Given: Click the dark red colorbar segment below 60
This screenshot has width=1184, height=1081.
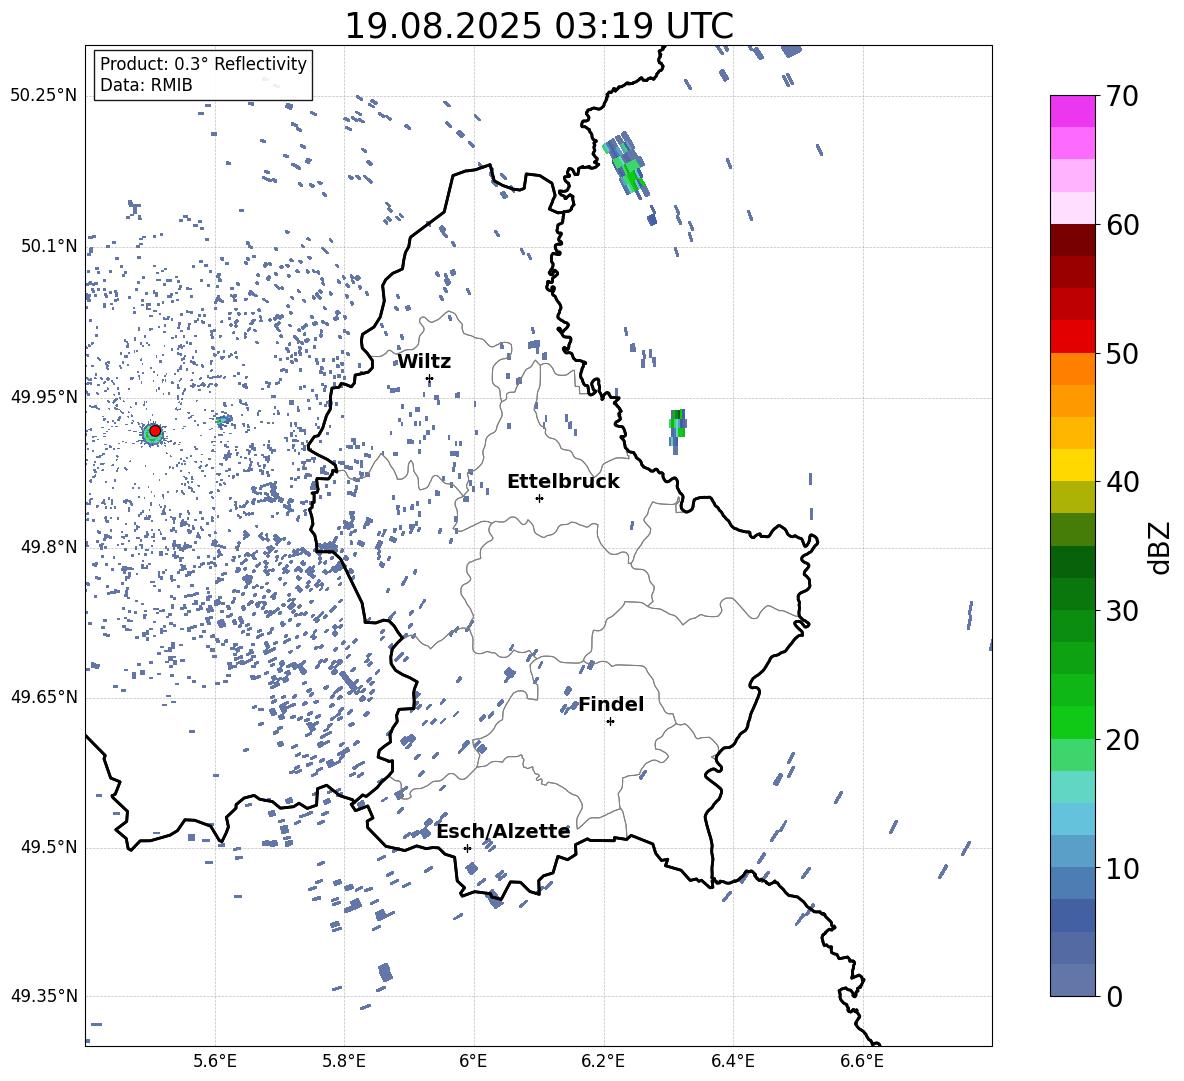Looking at the screenshot, I should (x=1073, y=240).
